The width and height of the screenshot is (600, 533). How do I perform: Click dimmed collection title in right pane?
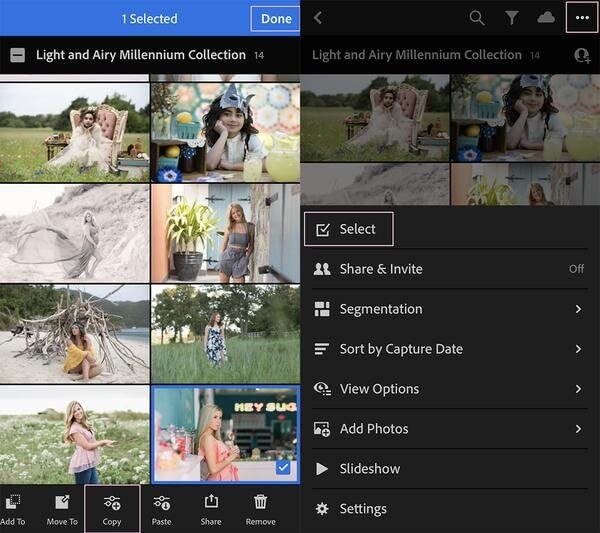417,55
